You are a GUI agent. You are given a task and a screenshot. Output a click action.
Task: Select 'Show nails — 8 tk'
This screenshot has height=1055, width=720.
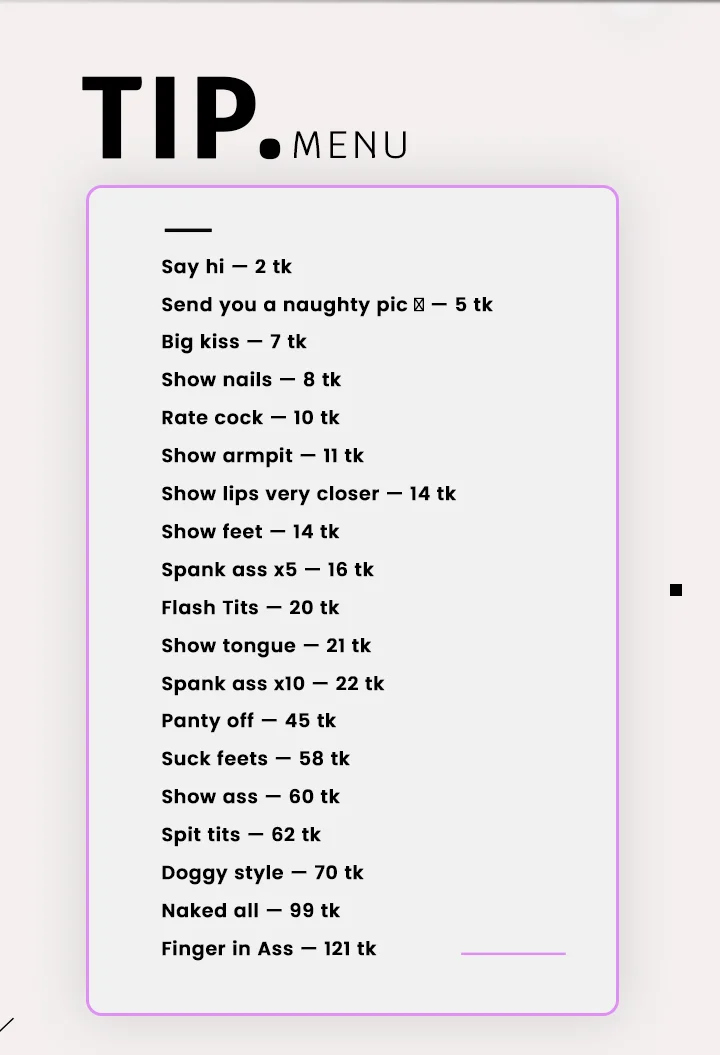pos(251,380)
